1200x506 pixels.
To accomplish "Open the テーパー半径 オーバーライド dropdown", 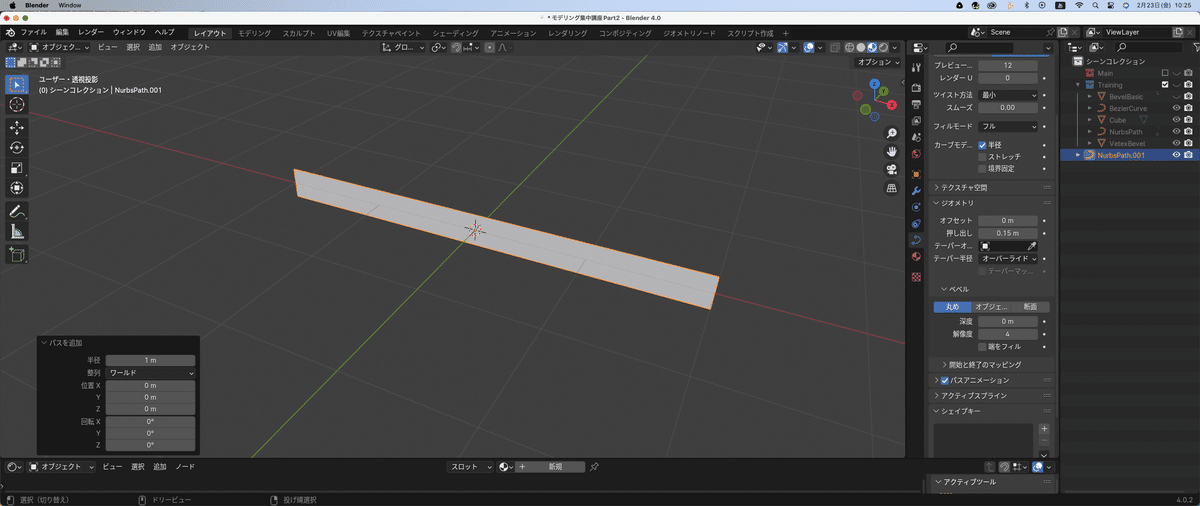I will pyautogui.click(x=1008, y=258).
